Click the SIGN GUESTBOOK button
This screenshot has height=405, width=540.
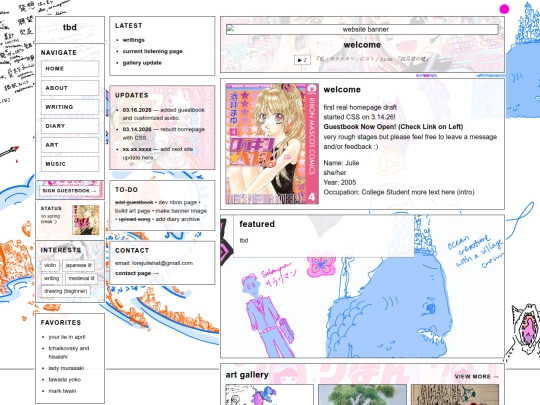pos(70,190)
